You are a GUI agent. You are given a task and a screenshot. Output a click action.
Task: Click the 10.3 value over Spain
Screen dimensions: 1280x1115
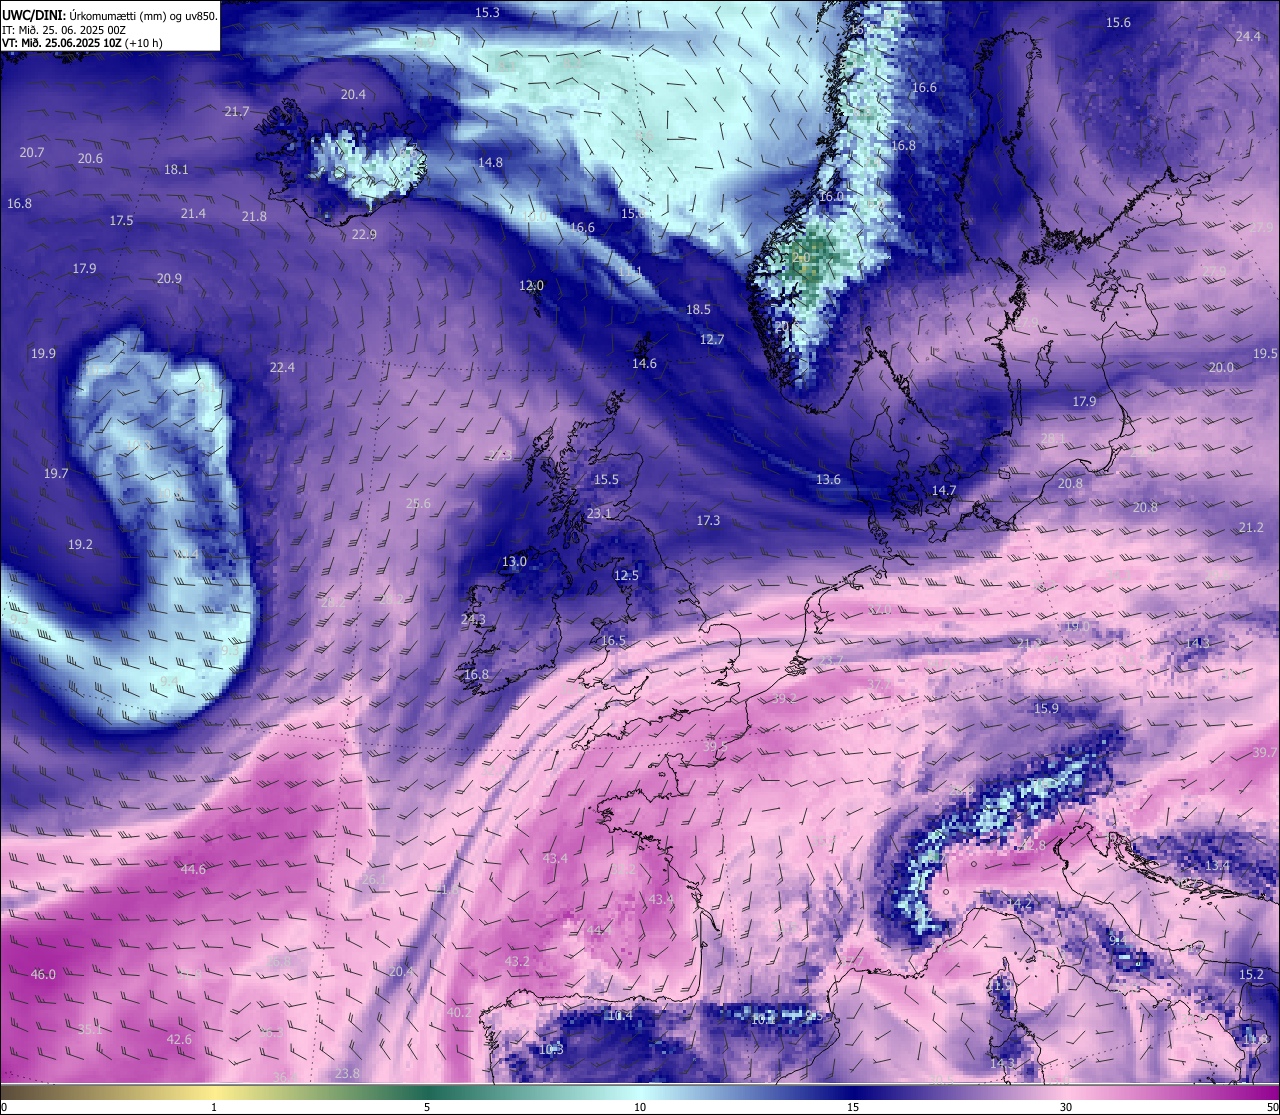(x=551, y=1049)
